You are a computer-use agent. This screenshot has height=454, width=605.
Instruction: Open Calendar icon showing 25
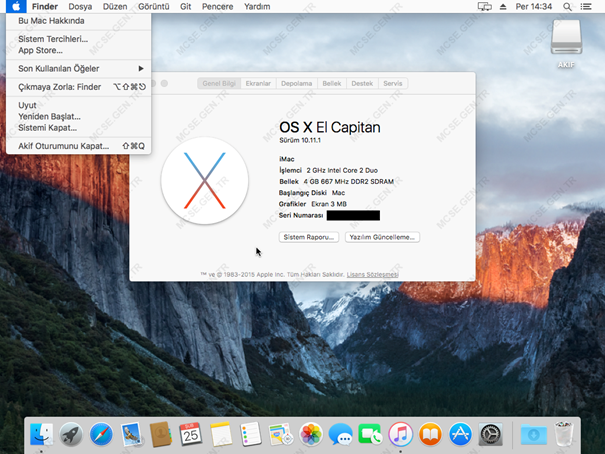(x=191, y=434)
